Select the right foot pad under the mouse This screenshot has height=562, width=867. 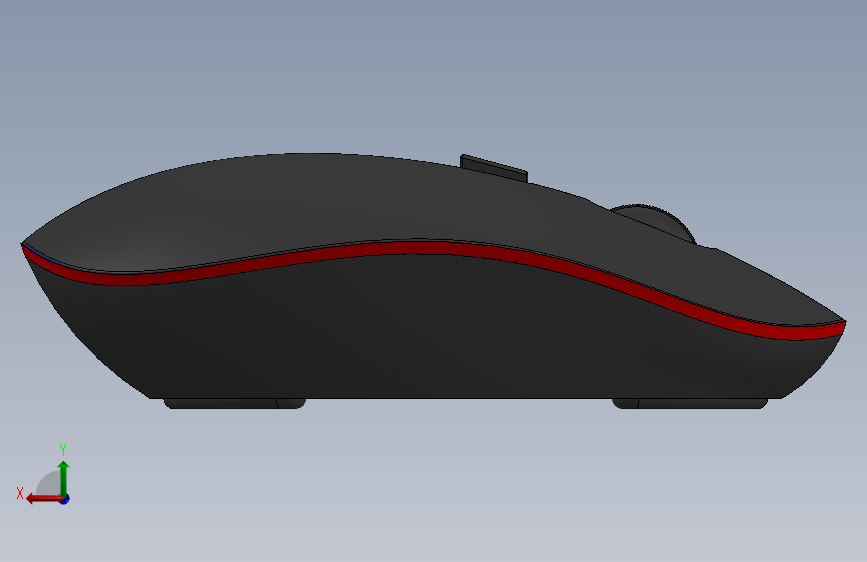(x=690, y=403)
